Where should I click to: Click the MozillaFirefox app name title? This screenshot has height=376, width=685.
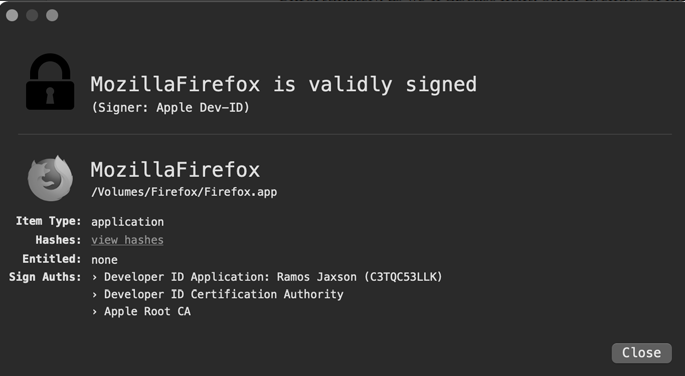(x=175, y=170)
